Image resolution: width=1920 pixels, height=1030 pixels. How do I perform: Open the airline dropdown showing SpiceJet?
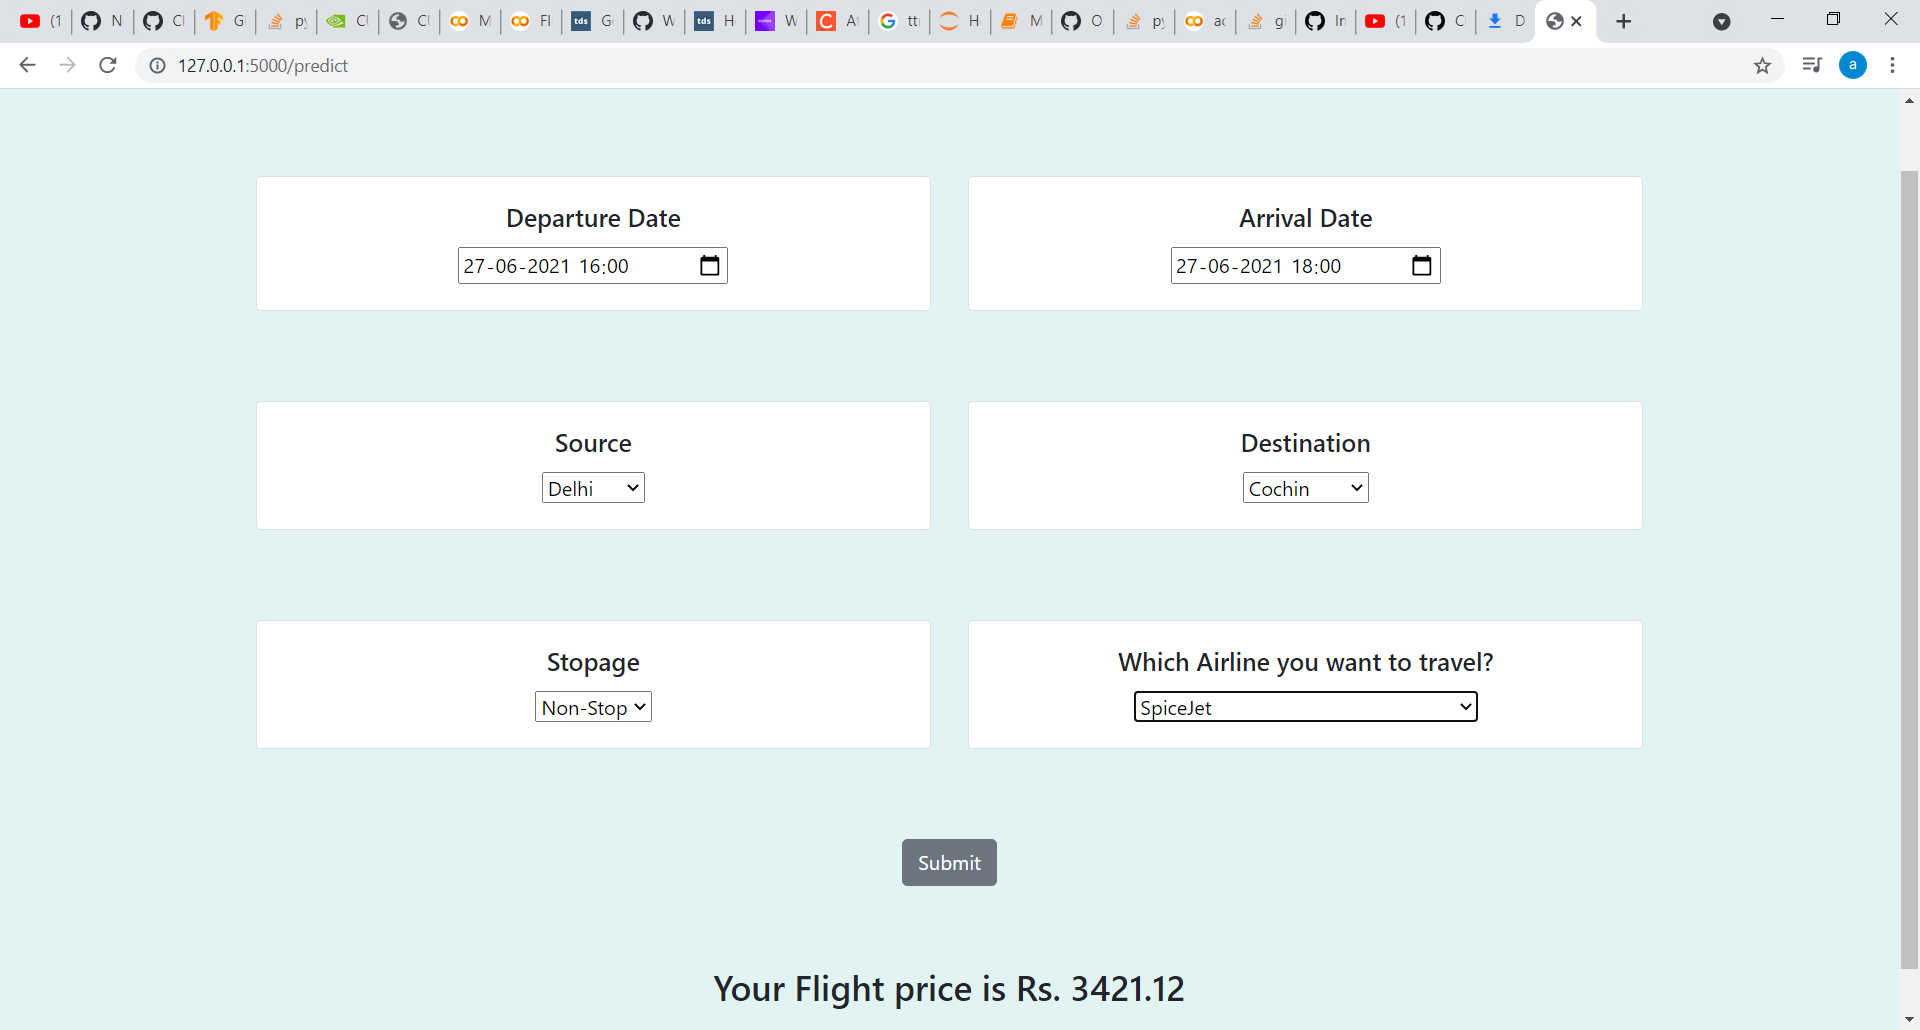1305,706
